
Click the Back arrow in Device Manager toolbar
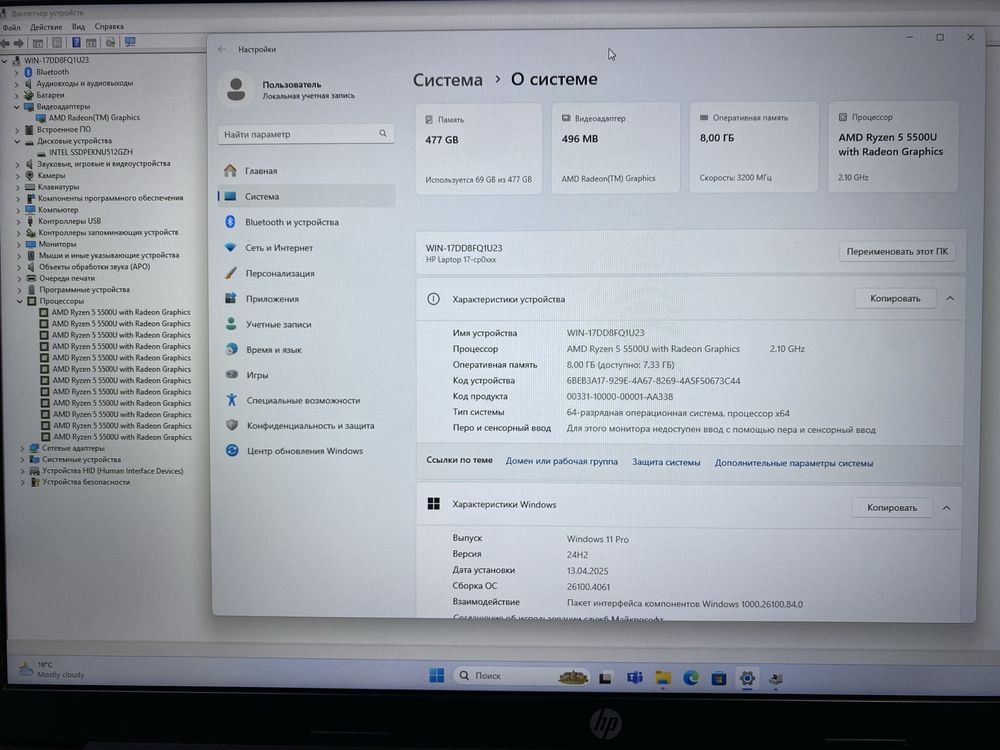coord(5,43)
